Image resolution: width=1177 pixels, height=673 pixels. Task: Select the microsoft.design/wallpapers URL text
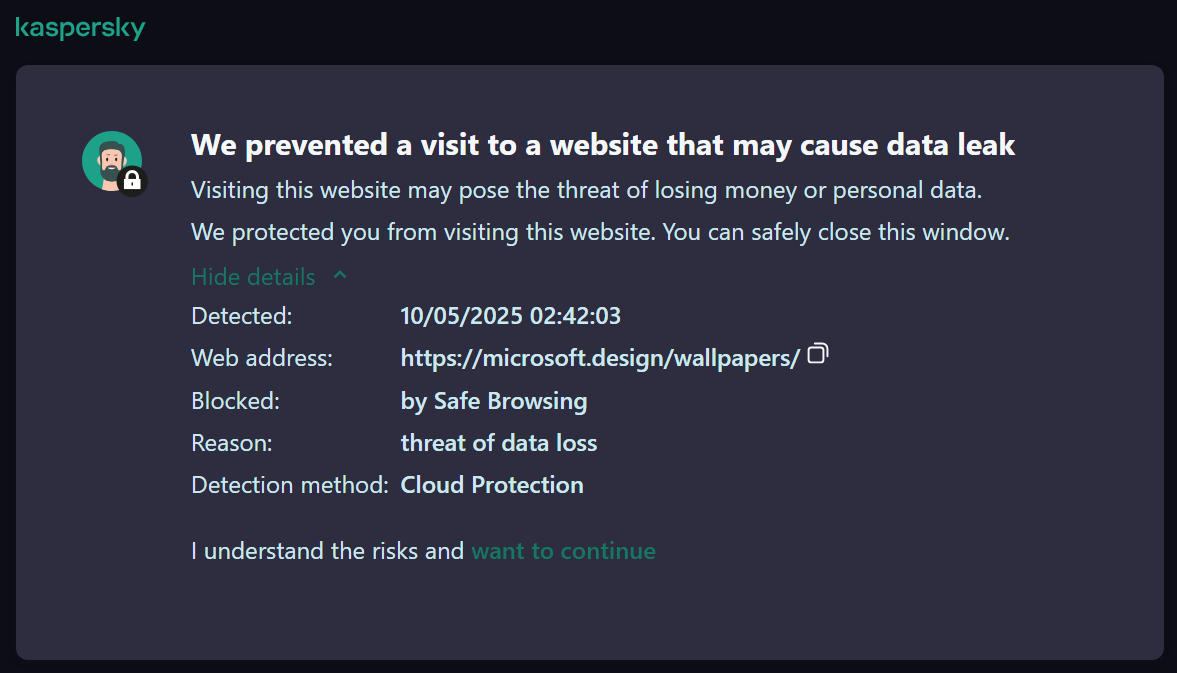click(600, 358)
